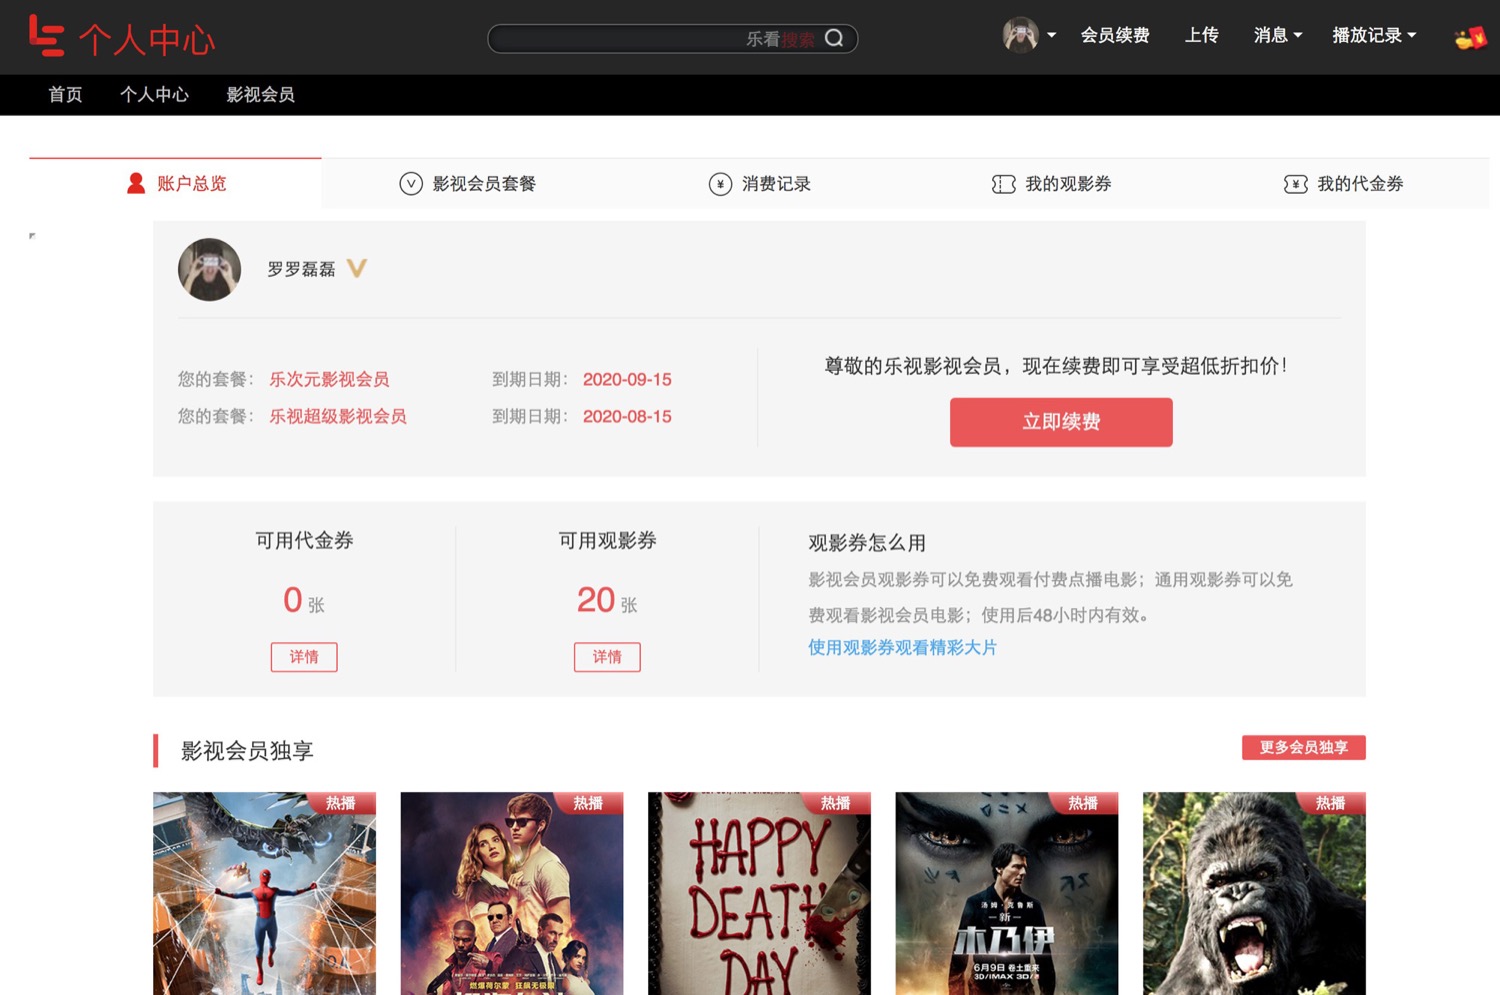
Task: Switch to the 影视会员套餐 tab
Action: [x=467, y=184]
